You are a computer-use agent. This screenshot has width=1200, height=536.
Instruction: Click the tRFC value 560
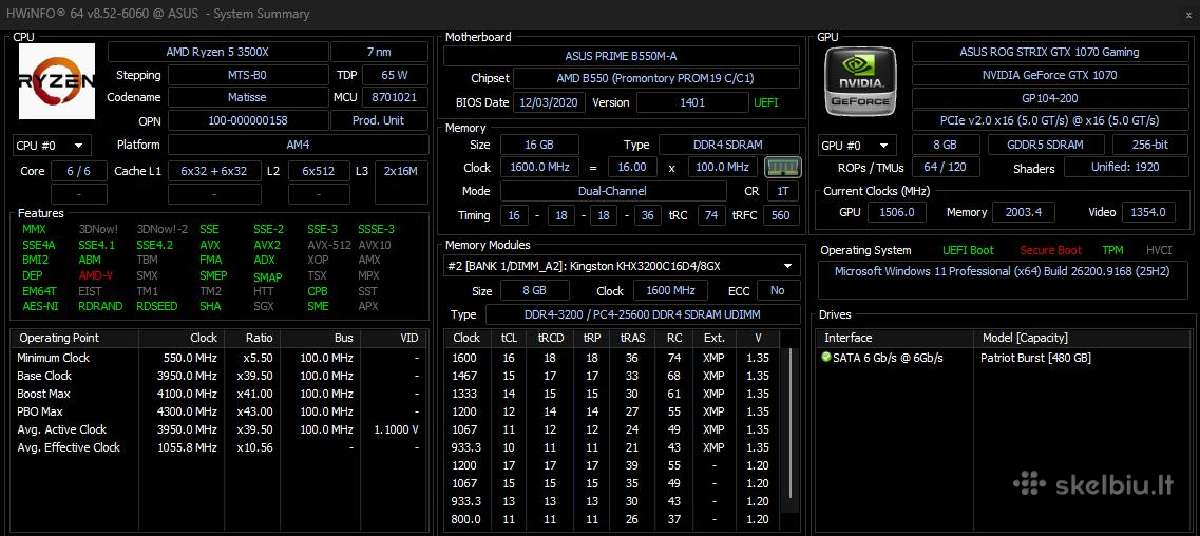[781, 215]
